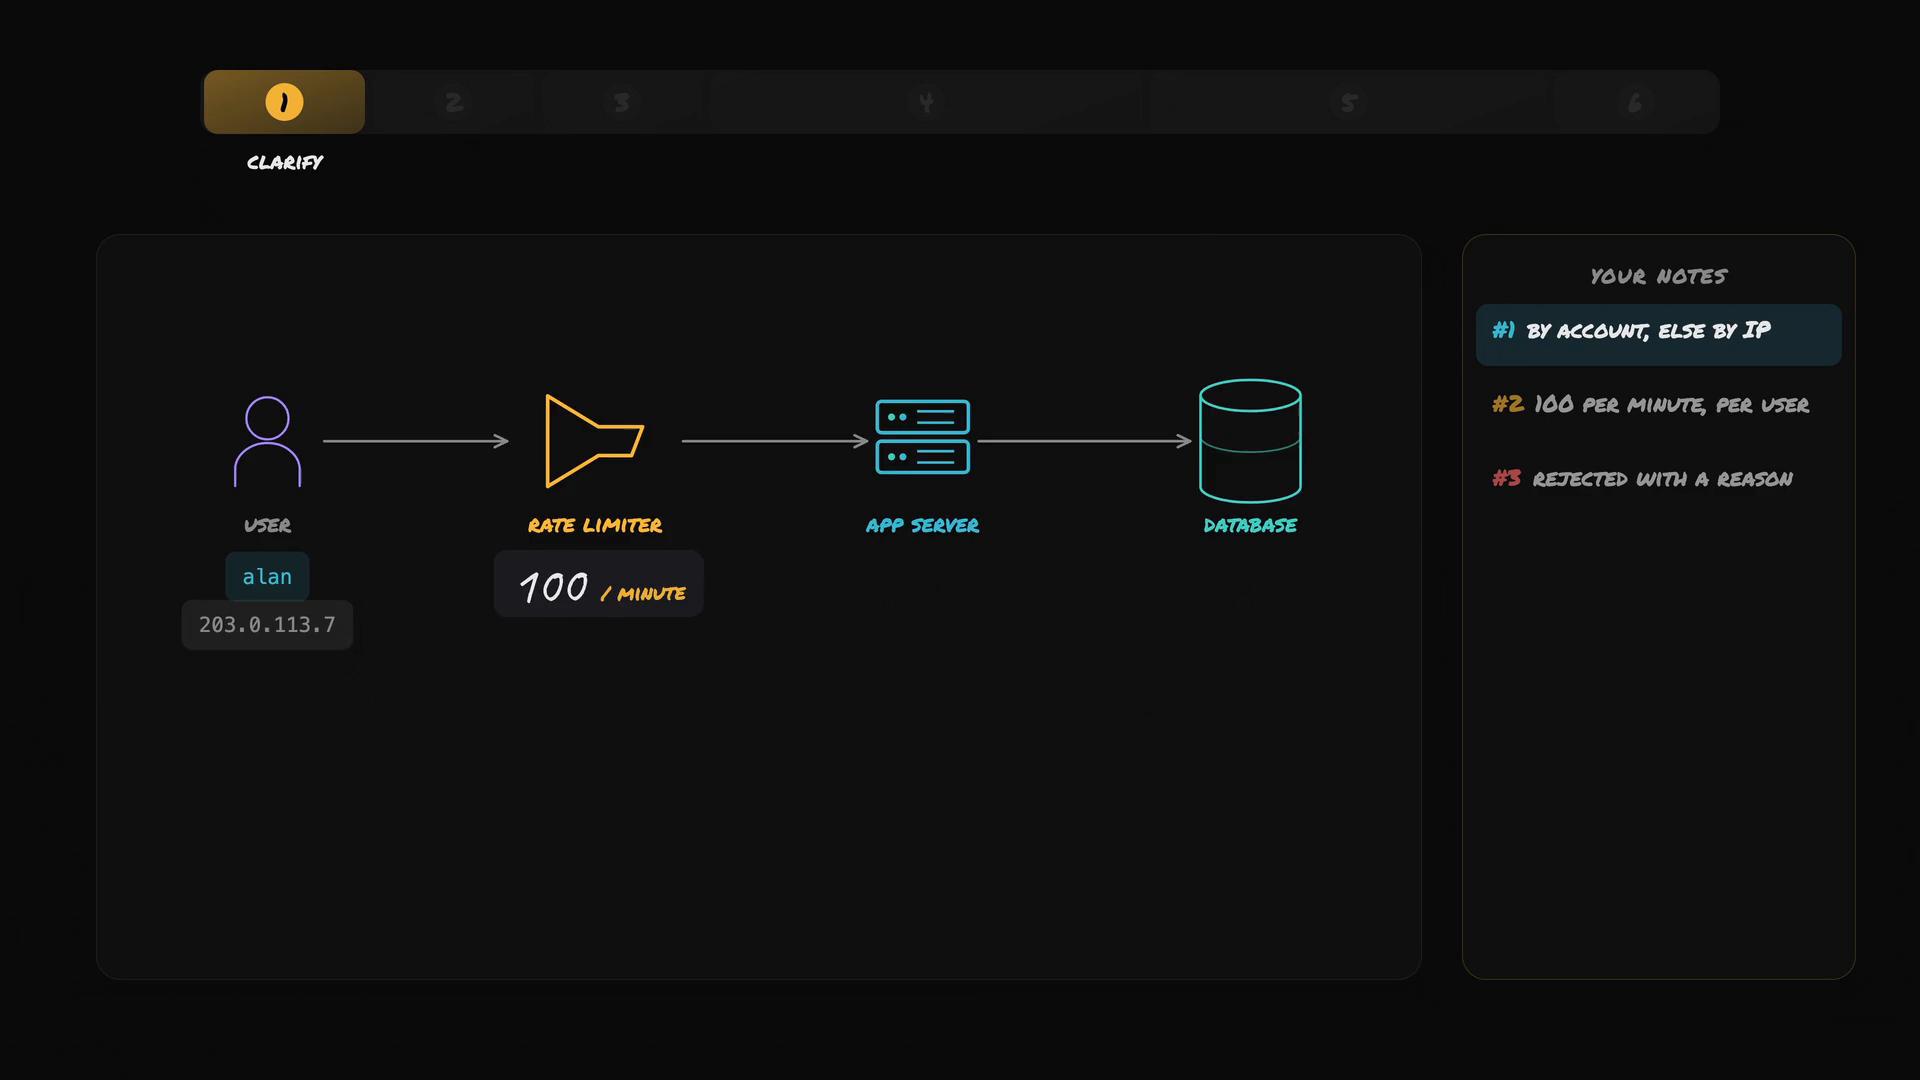
Task: Select the blue App Server icon
Action: coord(922,437)
